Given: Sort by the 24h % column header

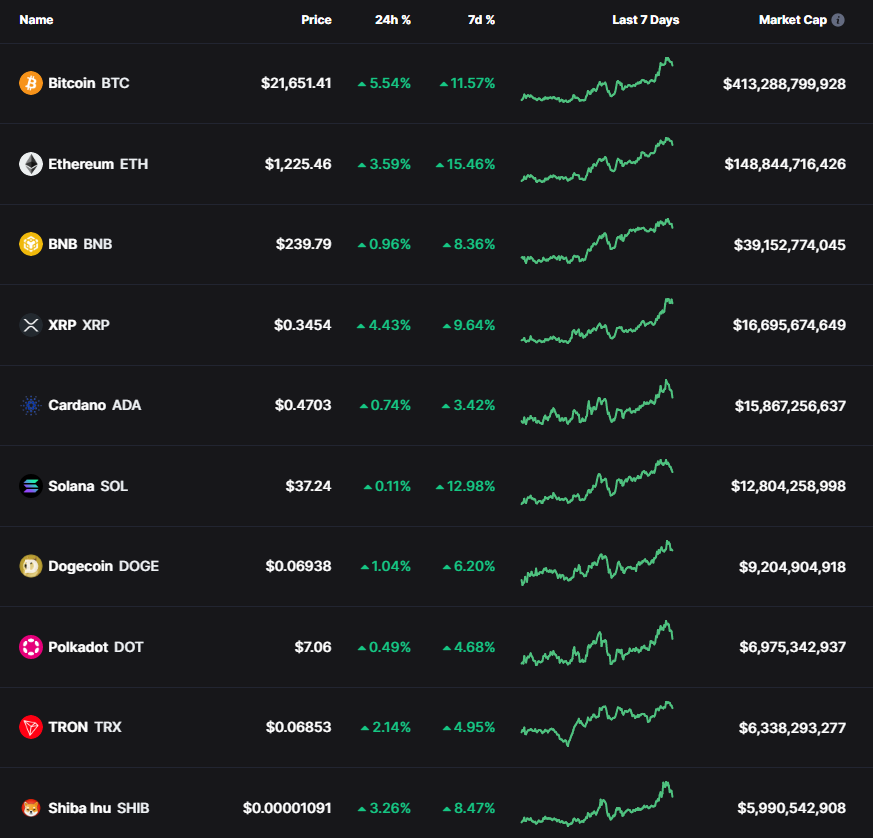Looking at the screenshot, I should click(393, 20).
